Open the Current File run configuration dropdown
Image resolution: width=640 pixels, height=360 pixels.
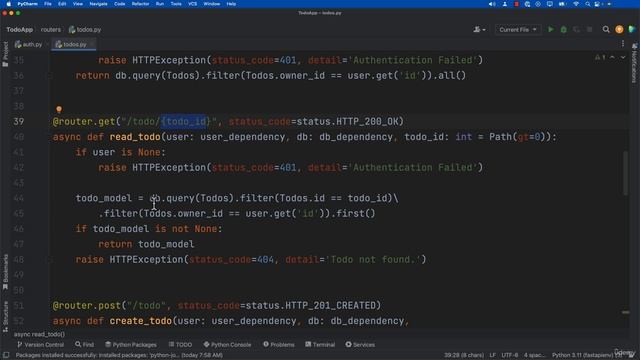pos(518,29)
